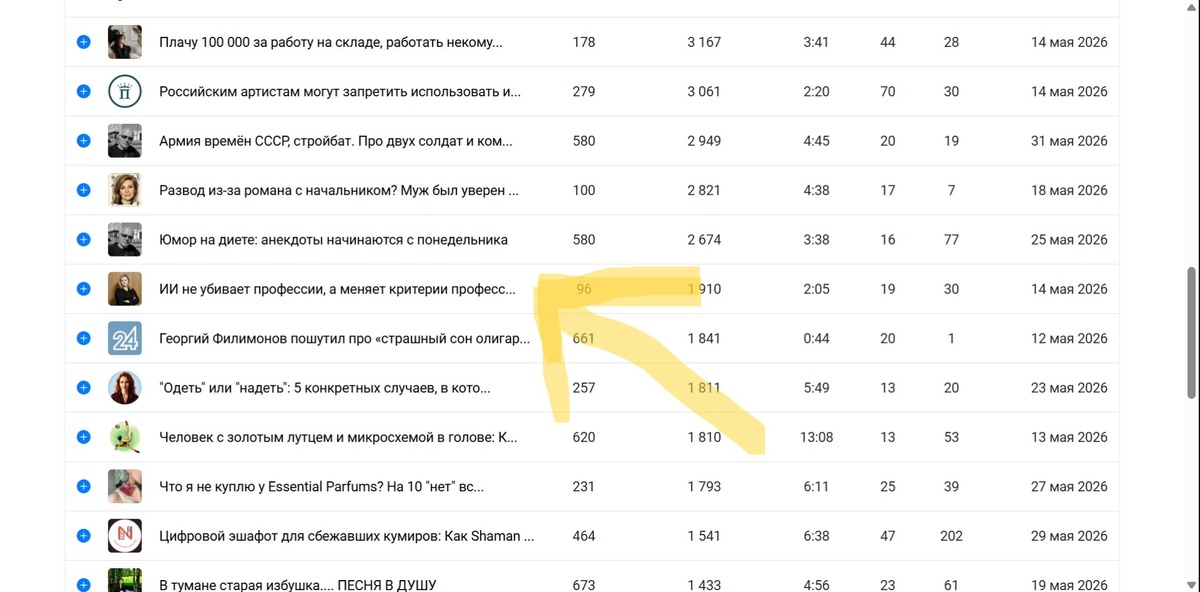Click avatar next to 'В тумане старая избушка'
Screen dimensions: 1200x592
(x=124, y=581)
